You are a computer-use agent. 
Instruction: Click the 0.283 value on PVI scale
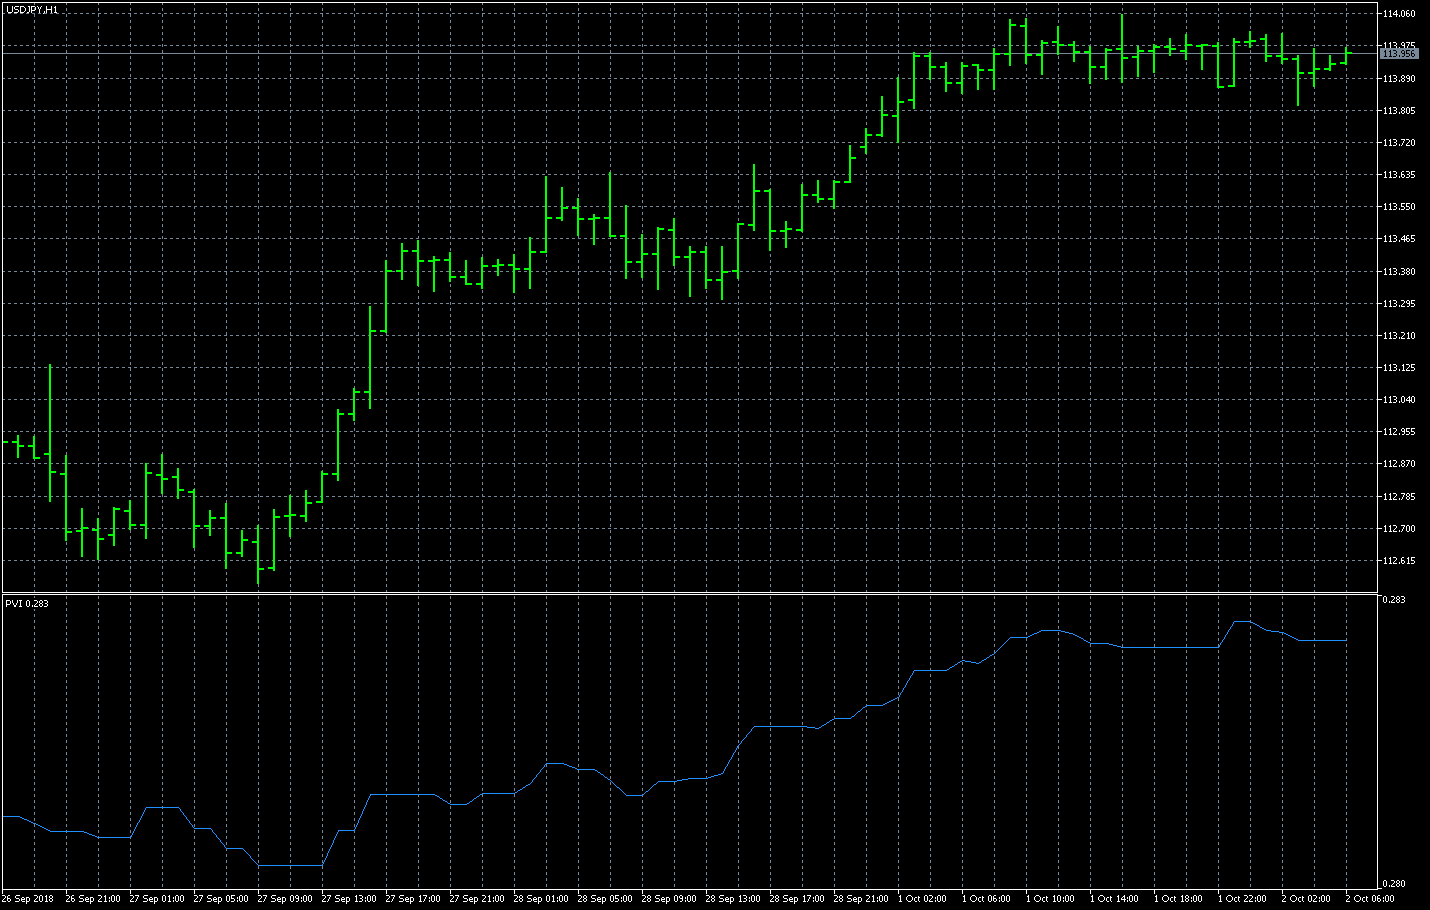tap(1394, 600)
